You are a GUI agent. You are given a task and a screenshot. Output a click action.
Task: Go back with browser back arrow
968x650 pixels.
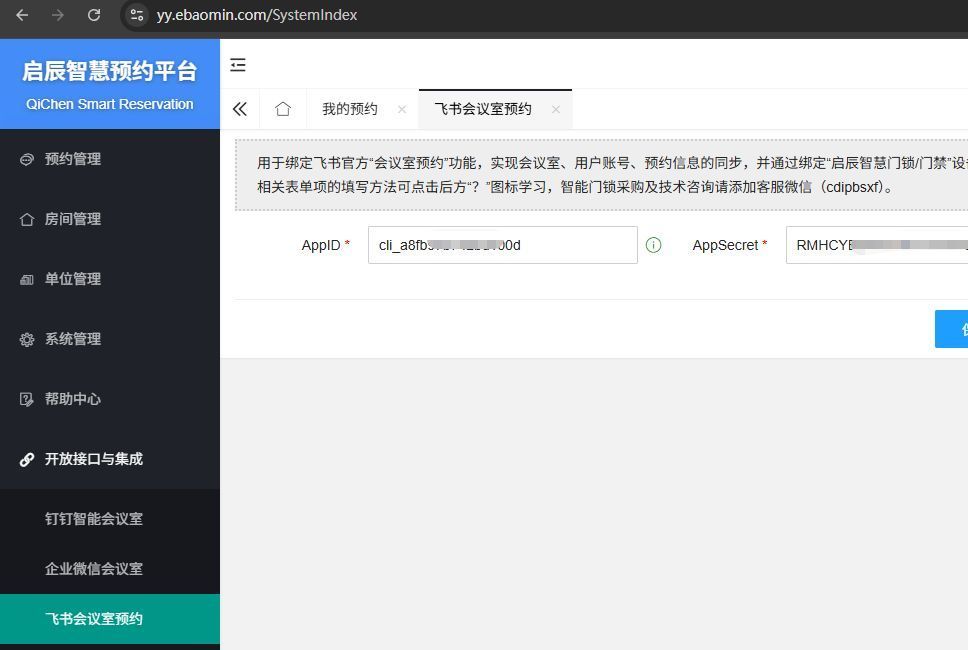tap(22, 15)
